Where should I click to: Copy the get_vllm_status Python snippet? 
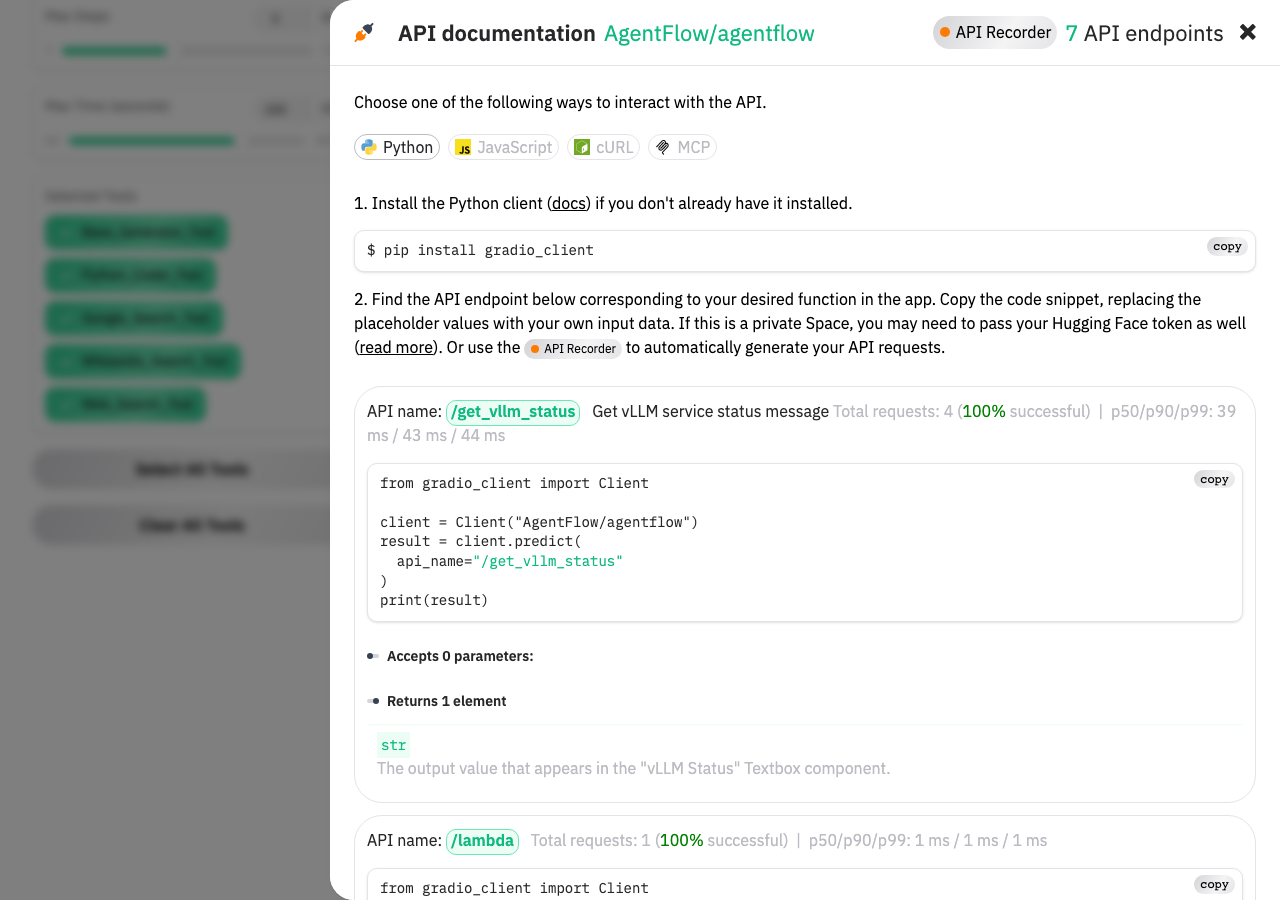tap(1214, 480)
